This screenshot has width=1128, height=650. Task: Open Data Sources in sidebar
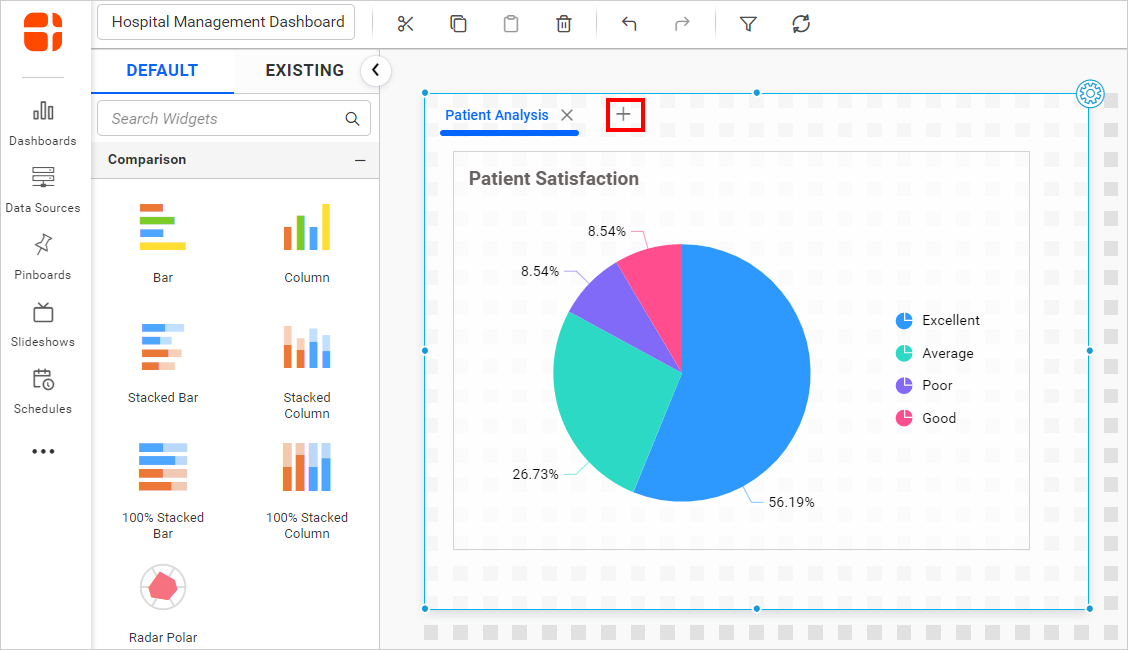(x=43, y=190)
